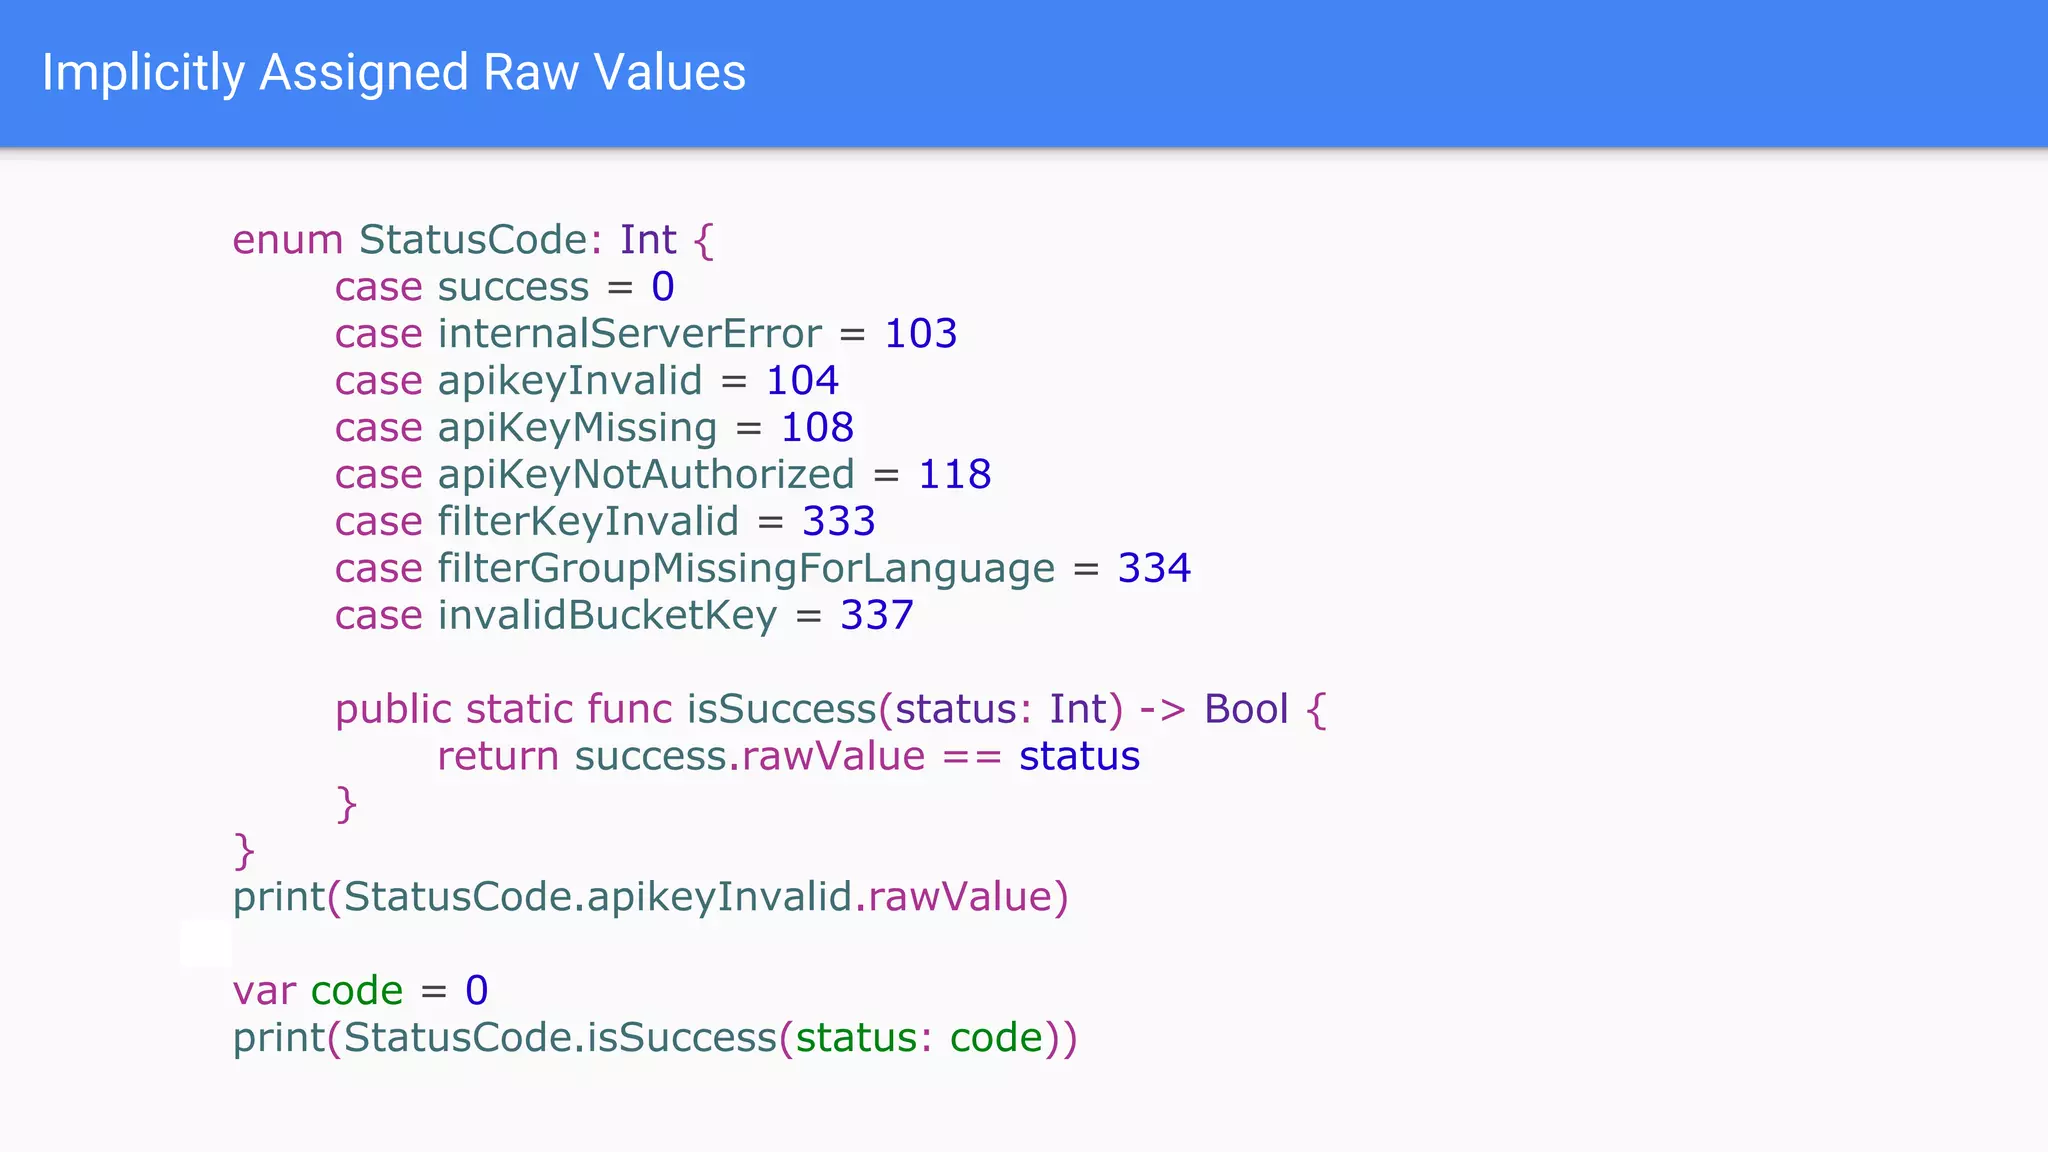Click the apiKeyMissing case name
The image size is (2048, 1152).
[577, 428]
